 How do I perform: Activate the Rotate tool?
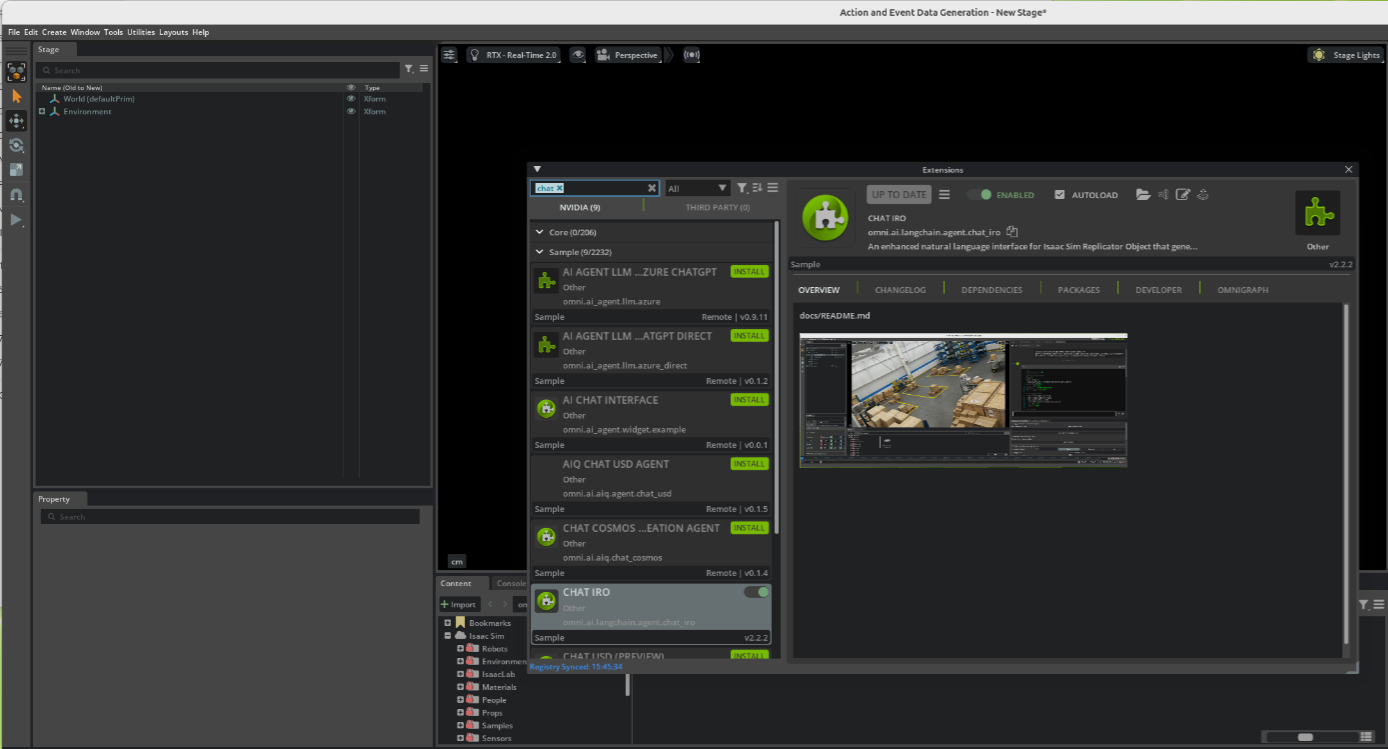point(15,145)
